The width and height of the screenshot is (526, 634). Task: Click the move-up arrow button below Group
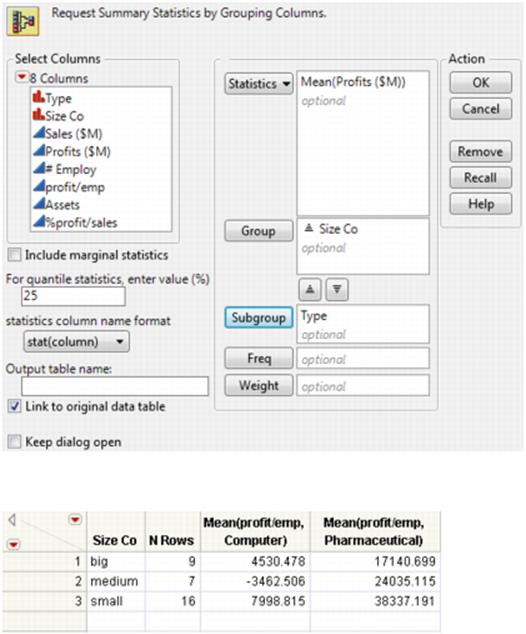coord(310,290)
